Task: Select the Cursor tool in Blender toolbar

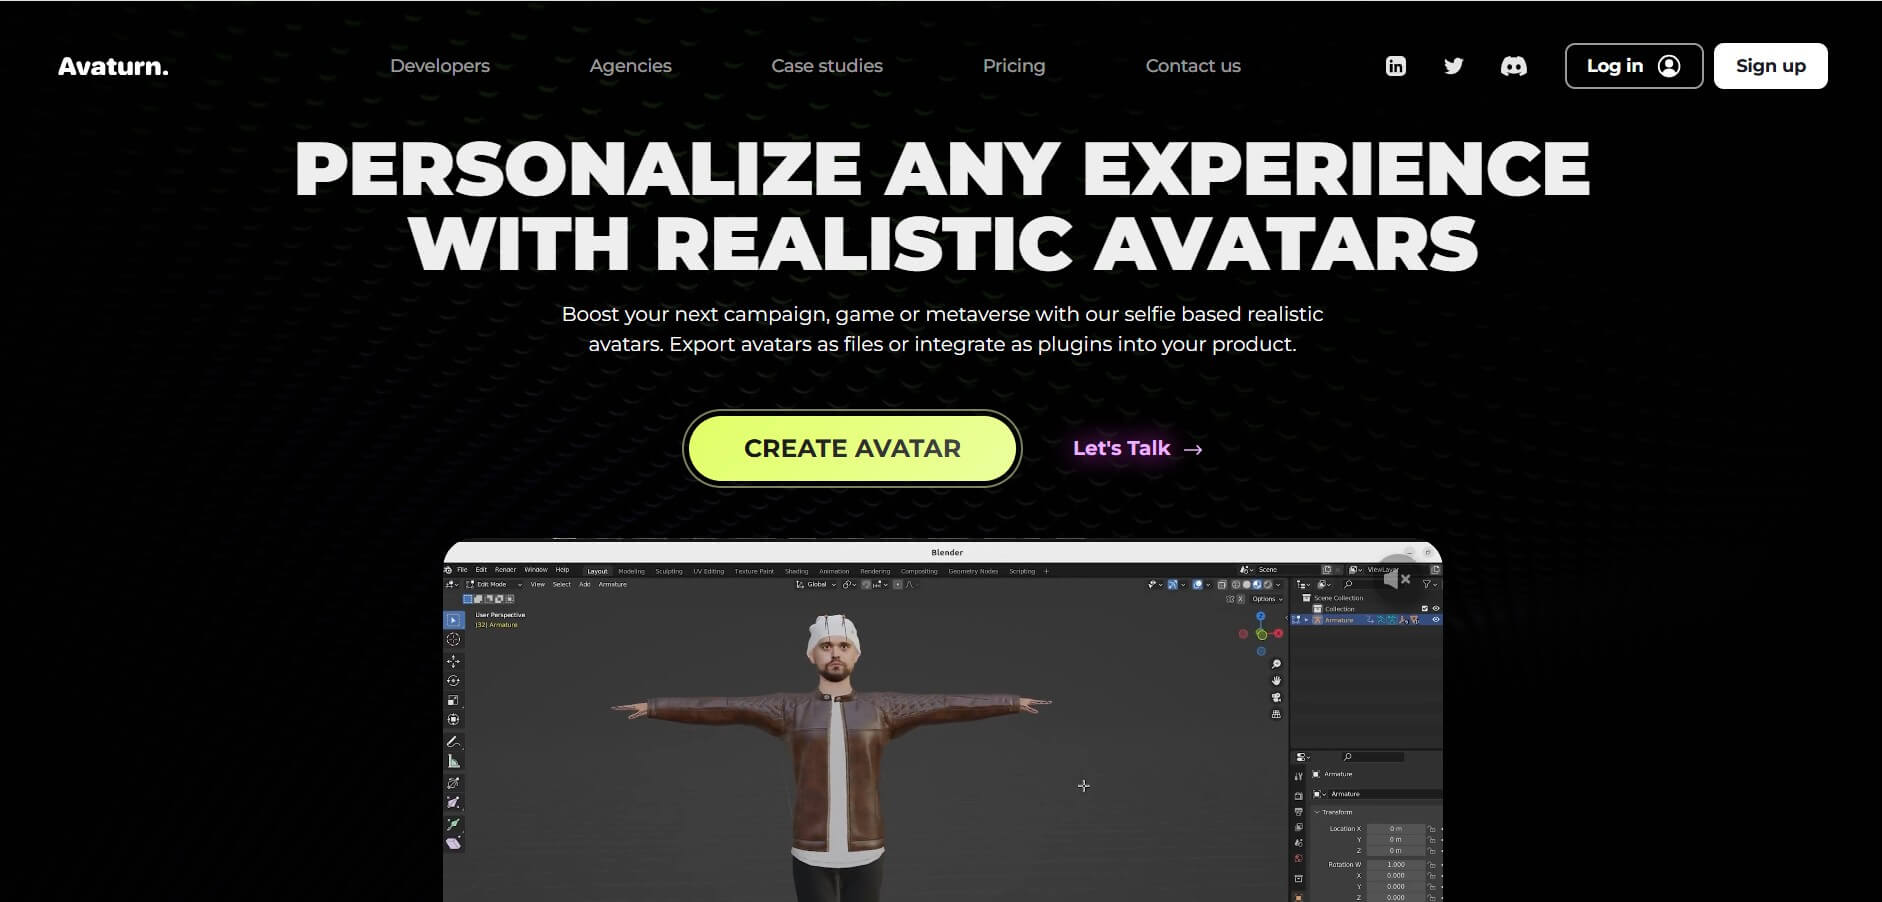Action: coord(453,639)
